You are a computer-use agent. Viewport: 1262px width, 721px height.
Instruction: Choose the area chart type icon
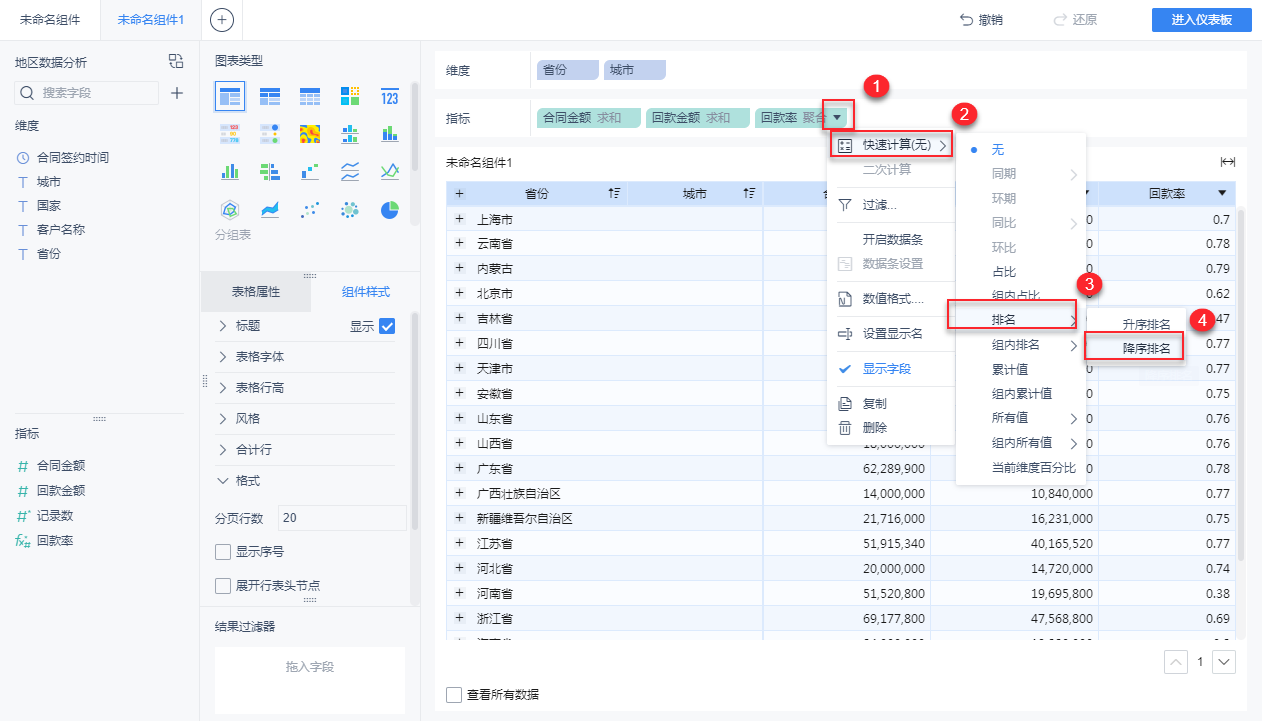tap(270, 209)
